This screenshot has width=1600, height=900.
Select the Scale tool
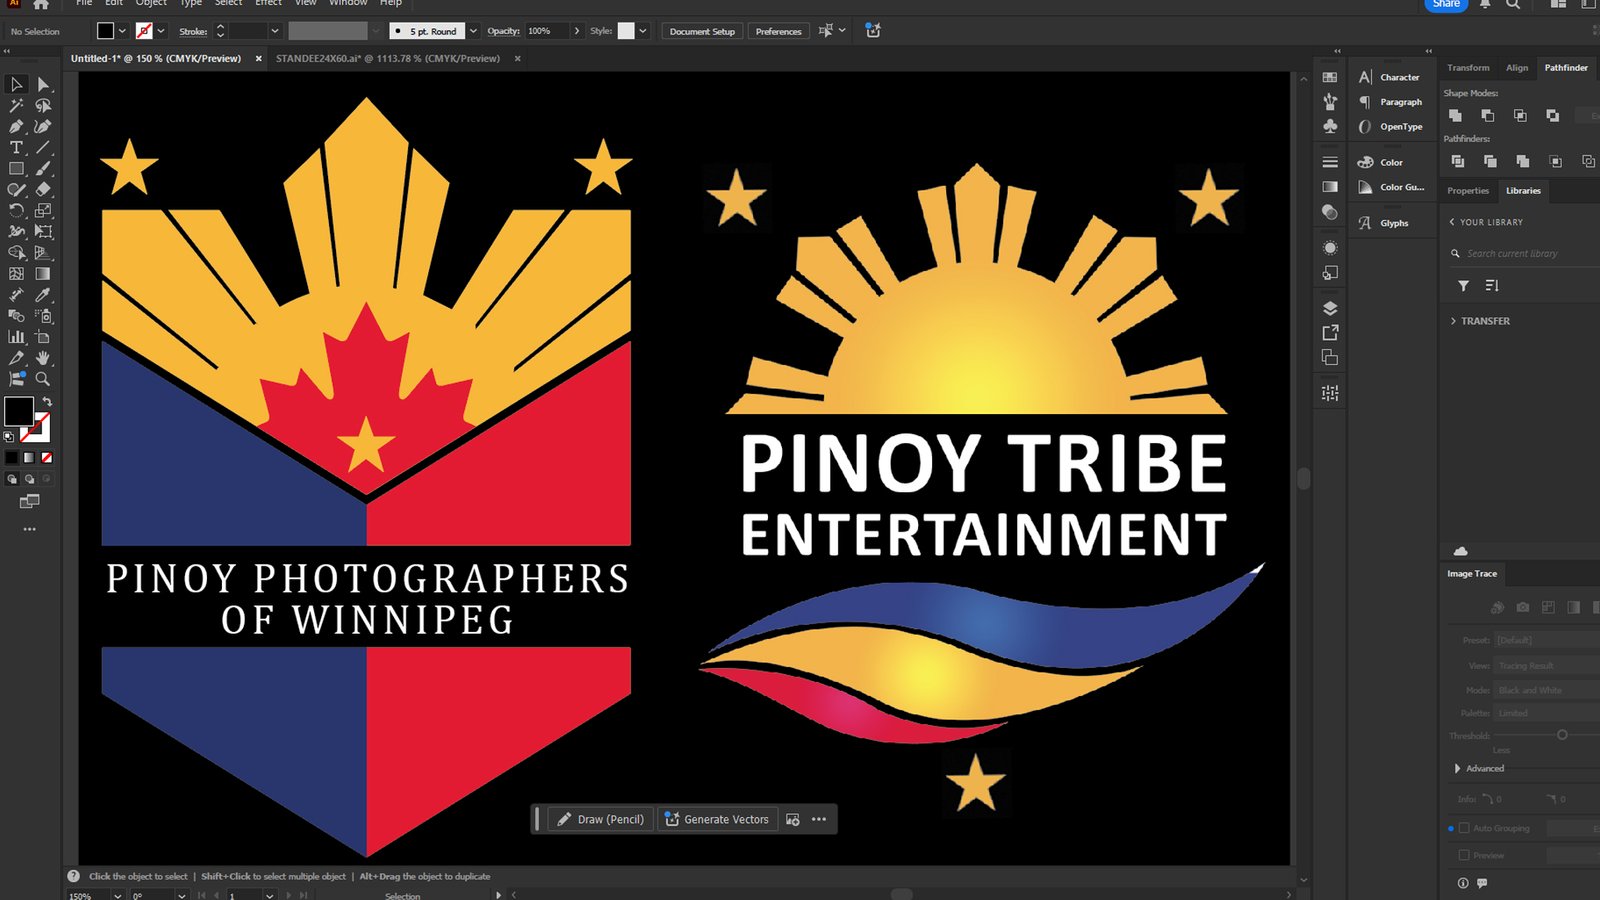click(x=43, y=210)
